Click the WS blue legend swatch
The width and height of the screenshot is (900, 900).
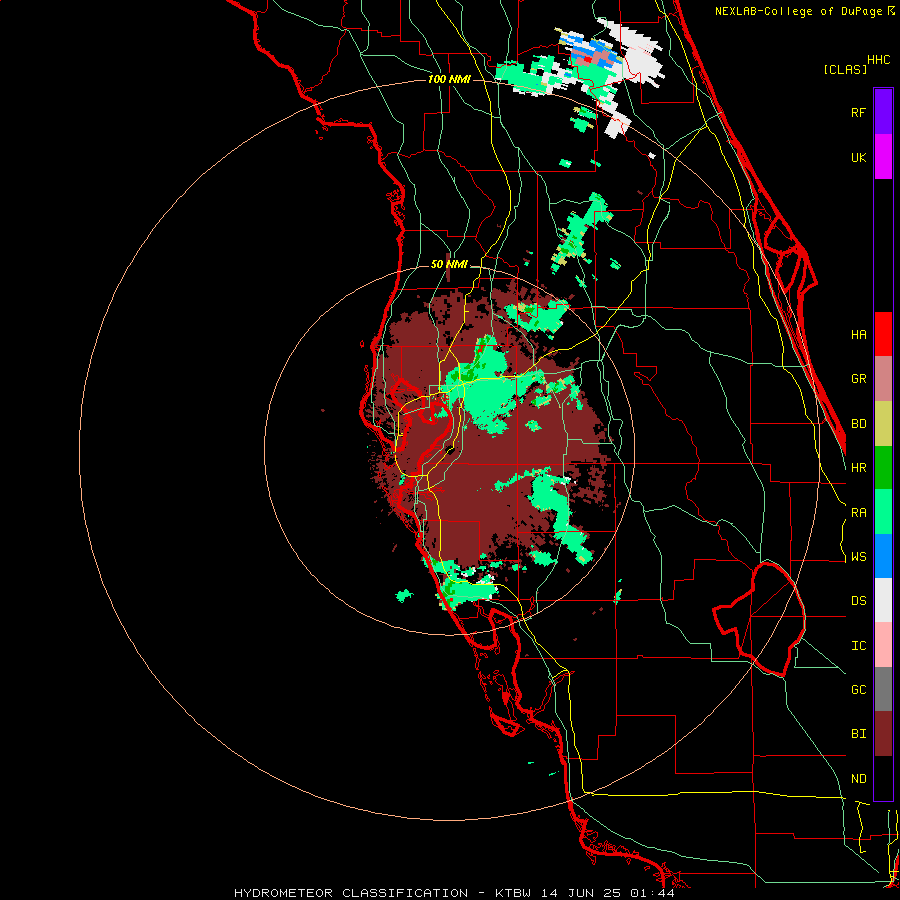pos(883,556)
